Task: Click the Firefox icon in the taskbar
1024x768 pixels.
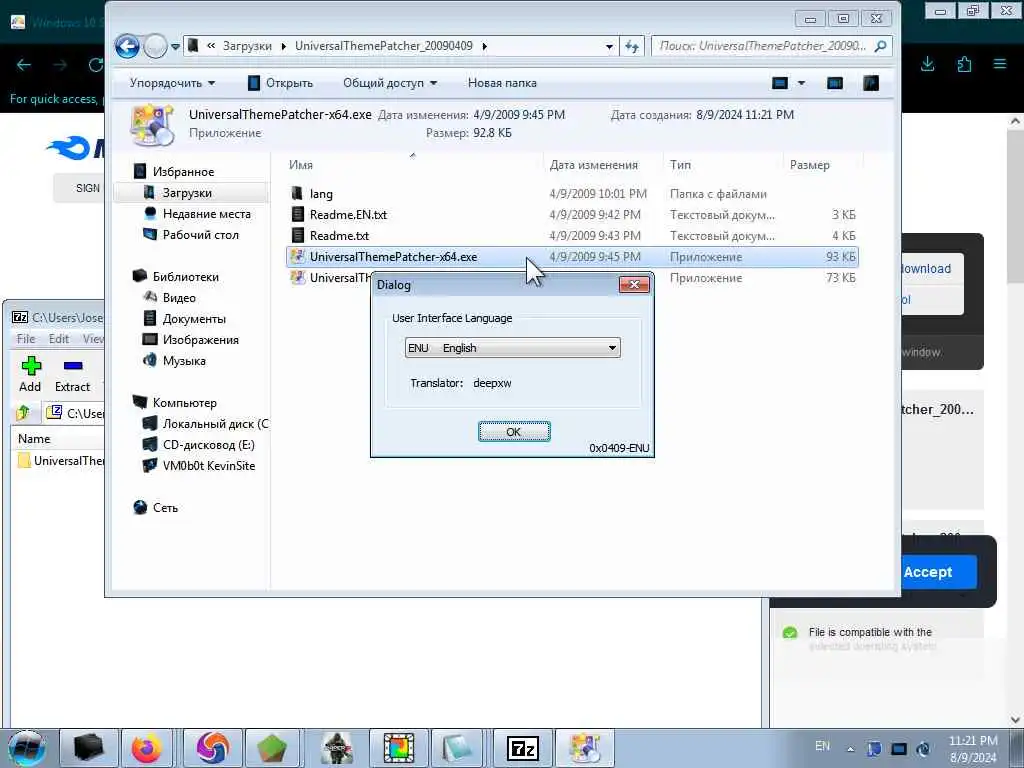Action: click(x=146, y=748)
